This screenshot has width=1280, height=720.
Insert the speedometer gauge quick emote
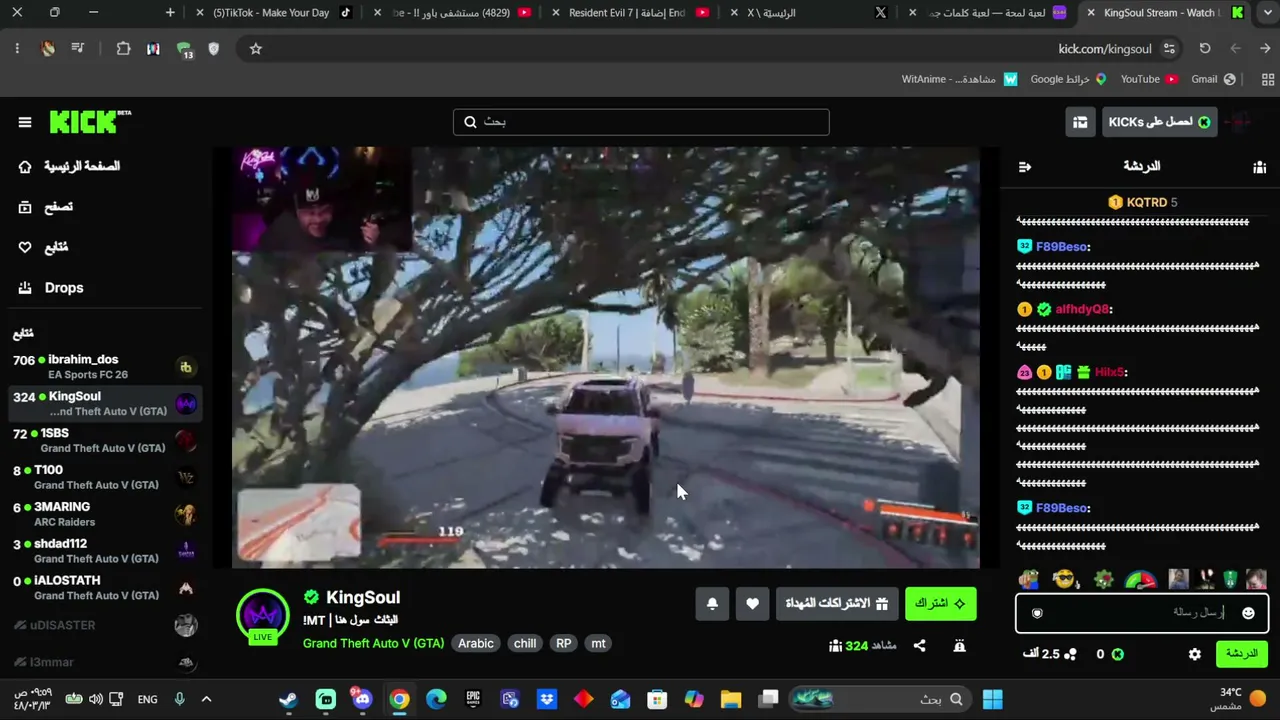click(x=1140, y=579)
